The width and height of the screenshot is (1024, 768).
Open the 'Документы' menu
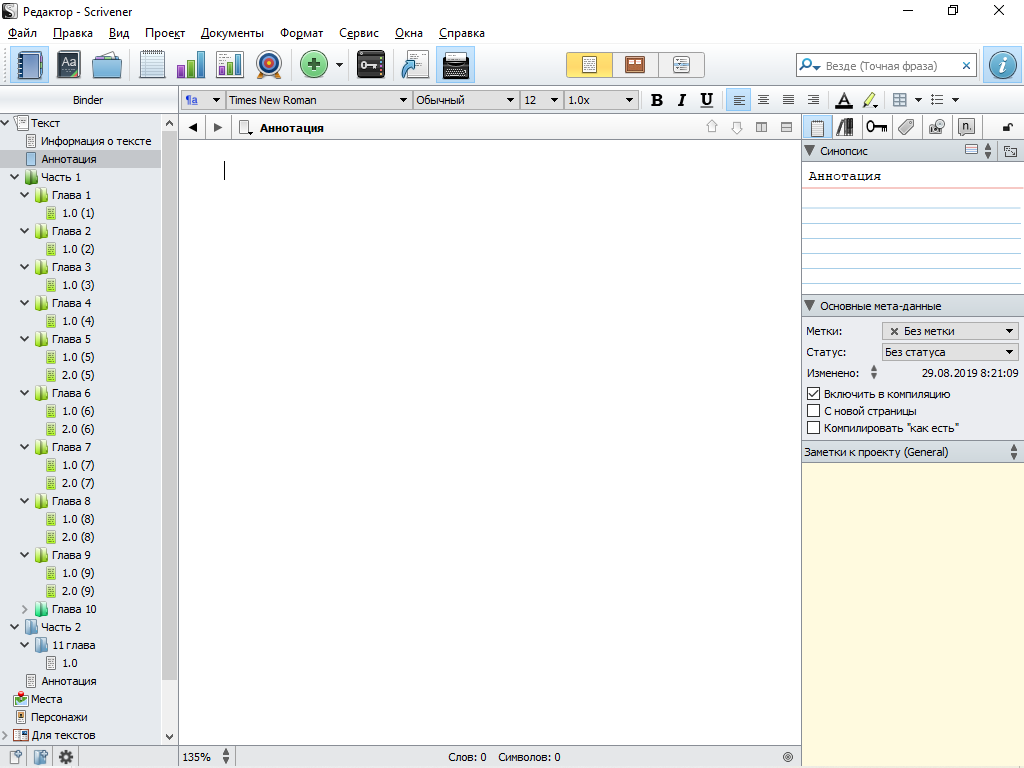pyautogui.click(x=232, y=33)
